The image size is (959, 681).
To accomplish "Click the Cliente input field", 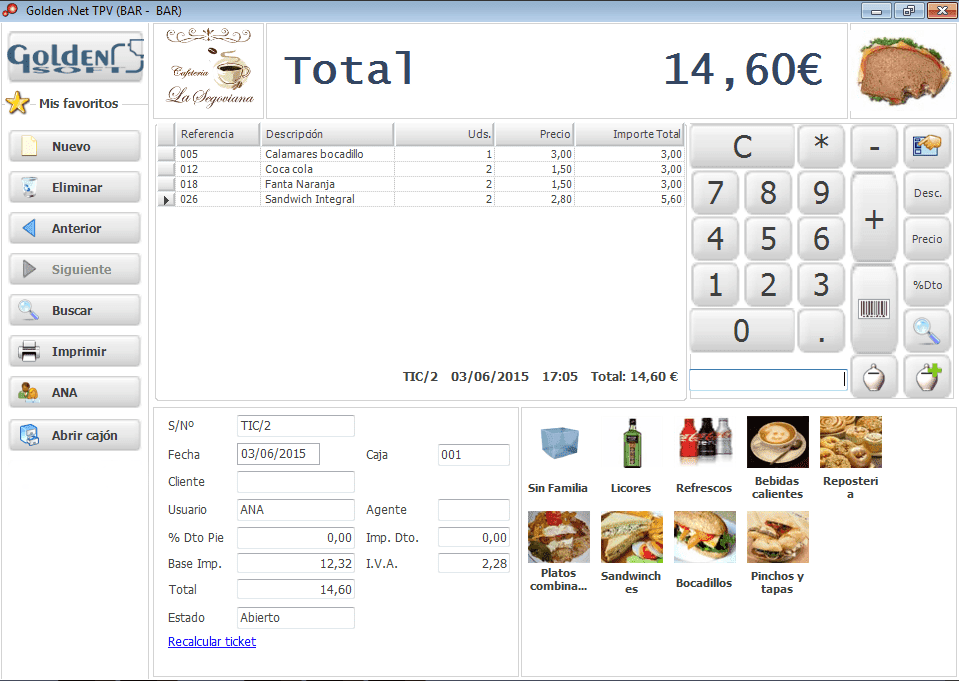I will click(x=295, y=482).
